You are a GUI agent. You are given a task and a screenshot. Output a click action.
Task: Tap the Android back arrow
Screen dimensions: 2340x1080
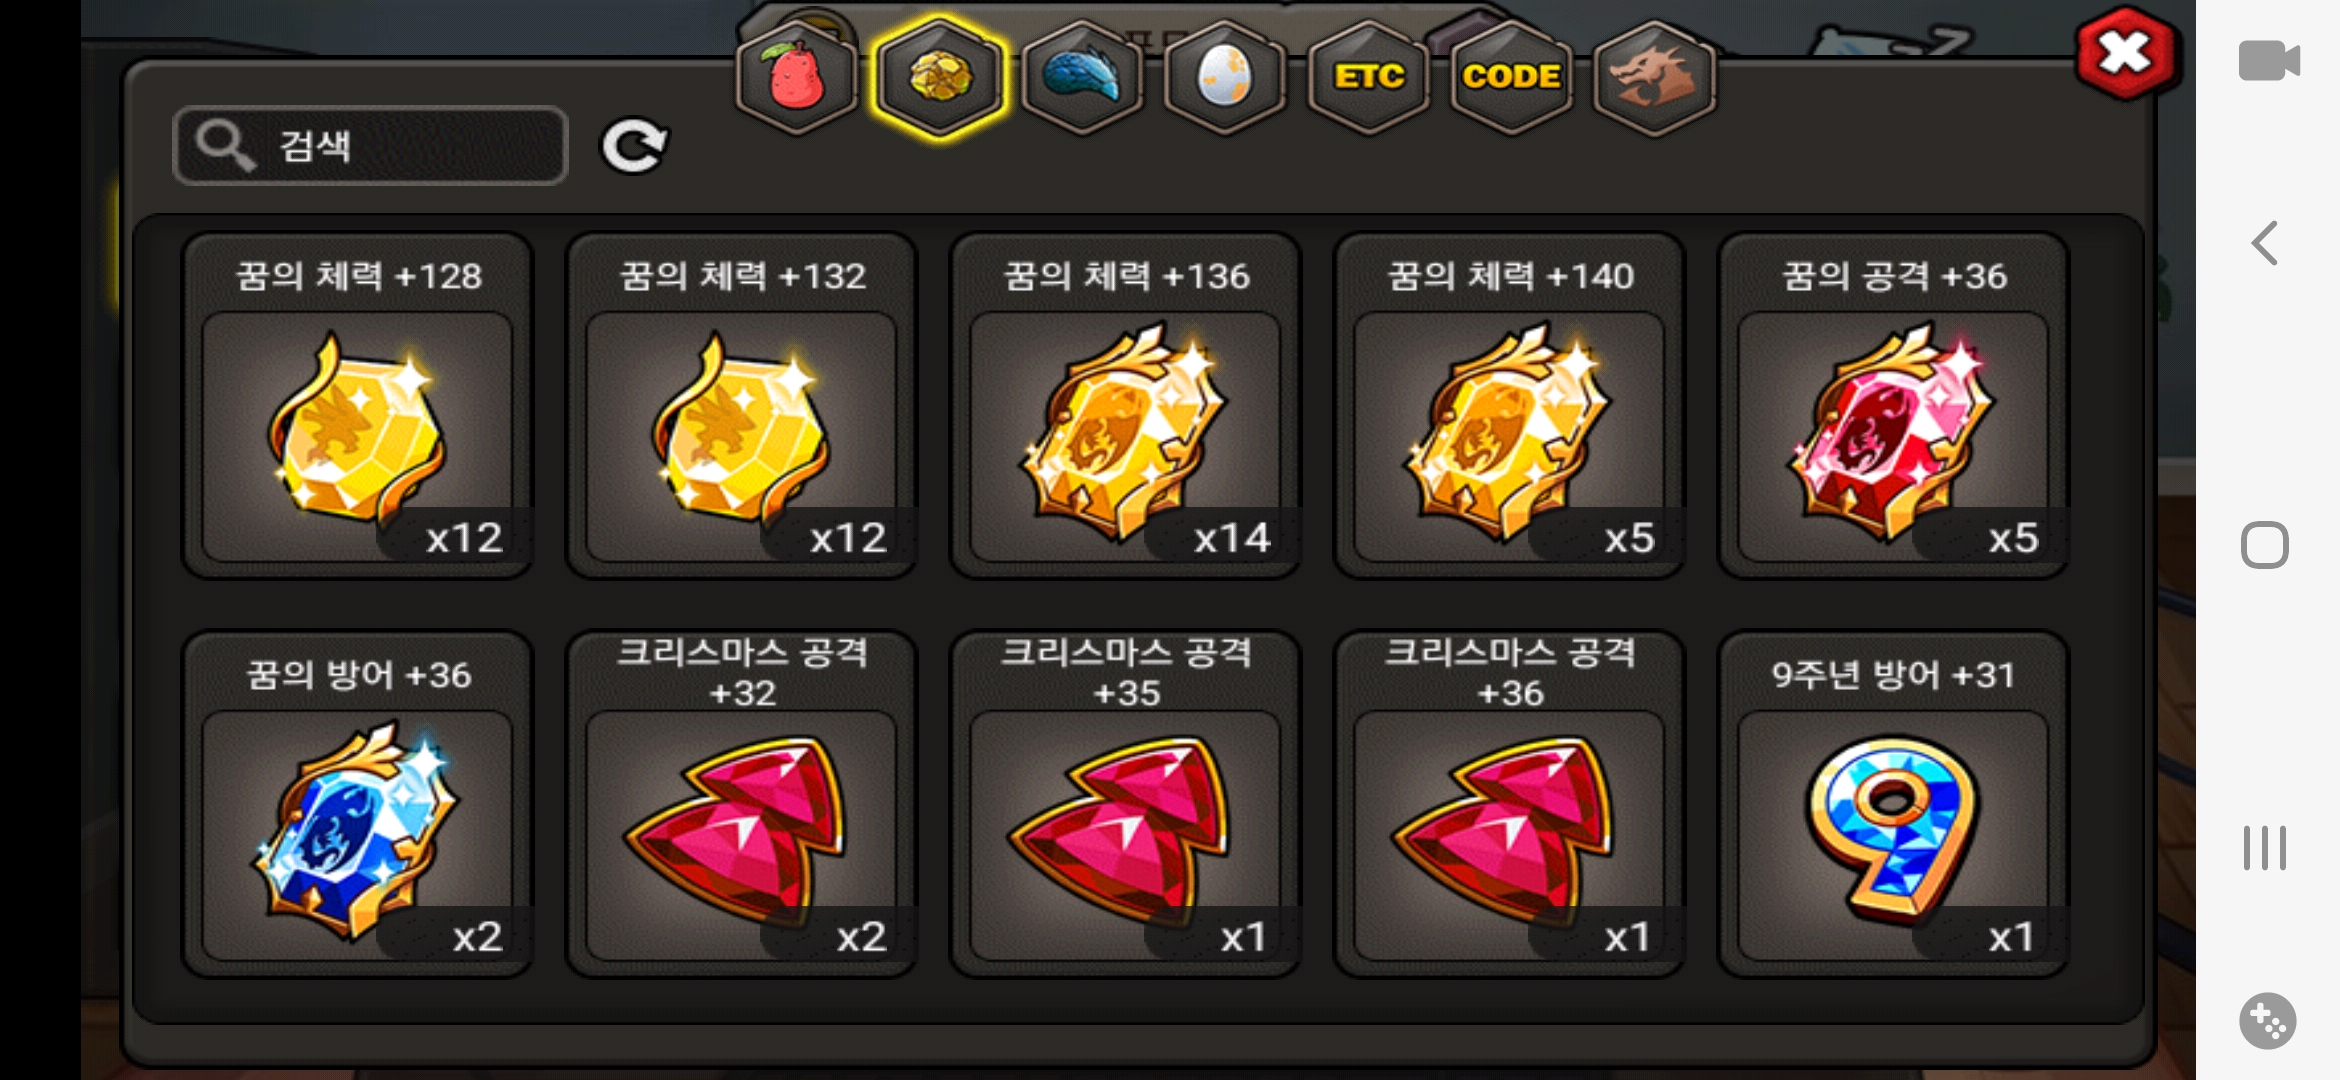[2265, 243]
